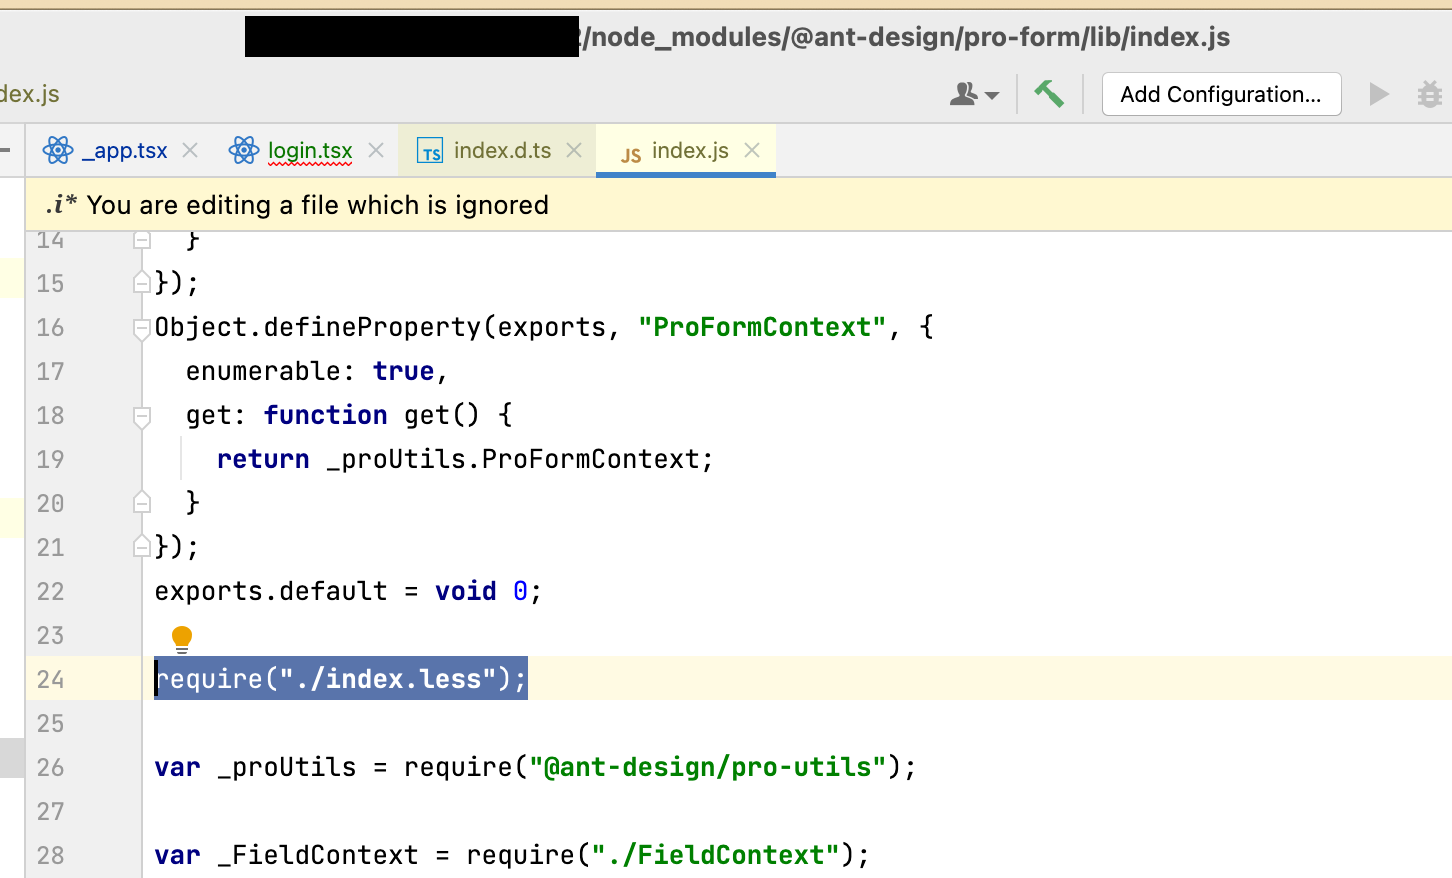Click the React icon on login.tsx tab
Viewport: 1452px width, 878px height.
point(244,151)
